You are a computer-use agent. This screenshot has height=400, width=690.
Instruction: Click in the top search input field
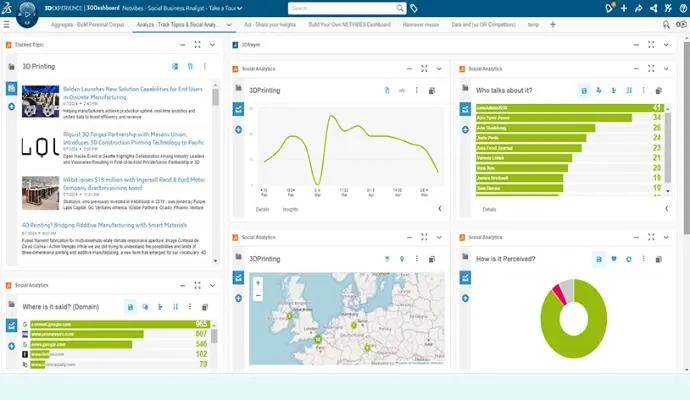tap(342, 8)
